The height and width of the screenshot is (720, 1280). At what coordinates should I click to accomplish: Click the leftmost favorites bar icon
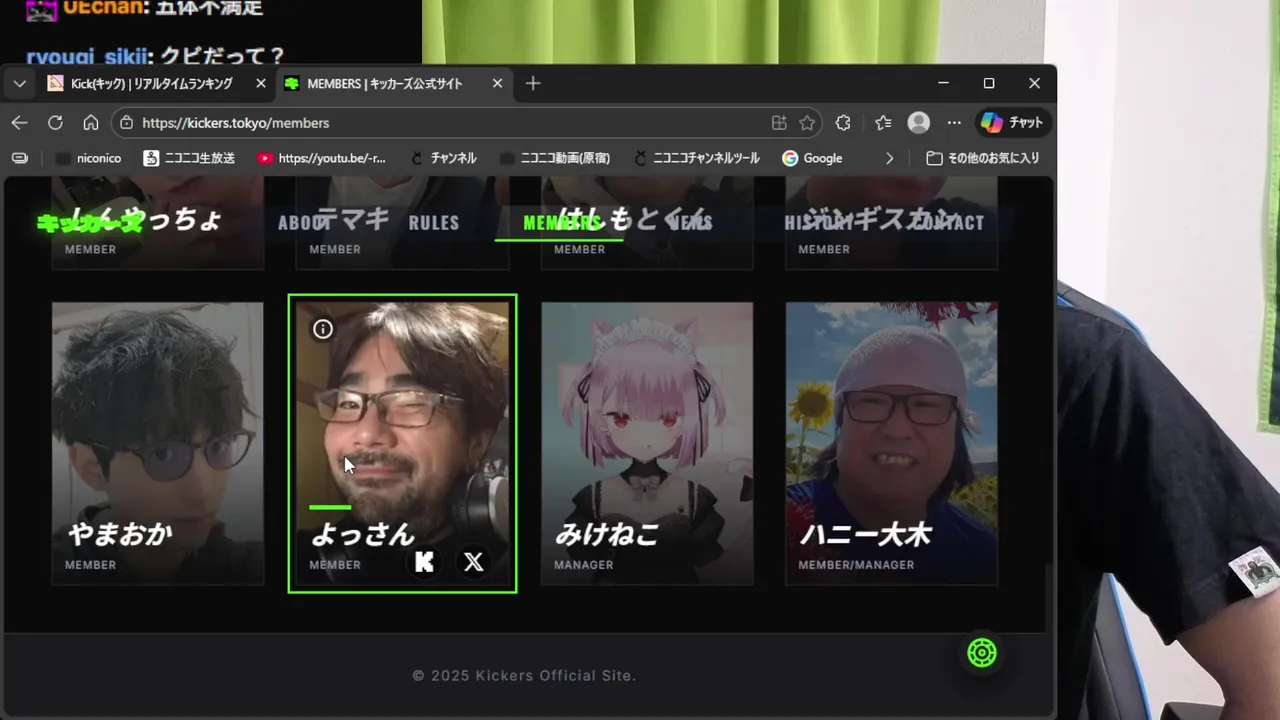pyautogui.click(x=19, y=158)
